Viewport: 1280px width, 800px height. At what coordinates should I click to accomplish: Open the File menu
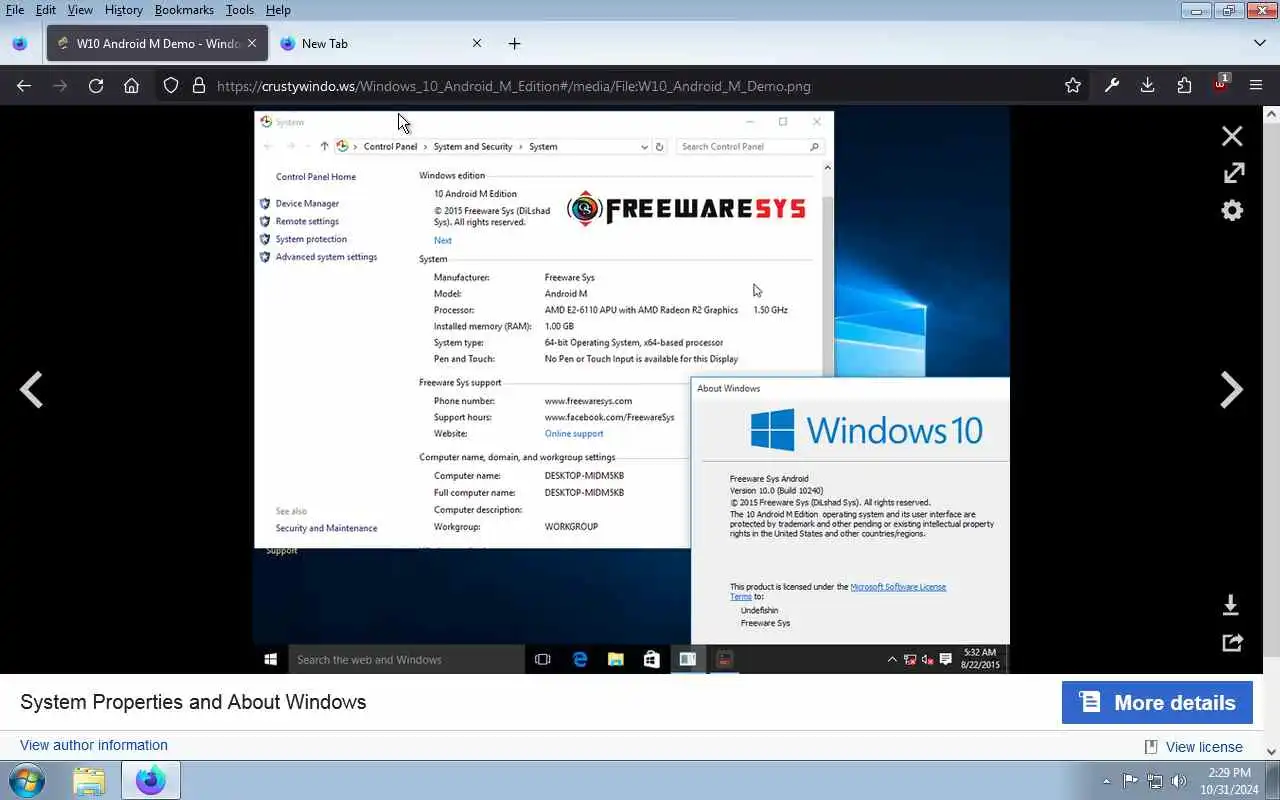coord(14,10)
